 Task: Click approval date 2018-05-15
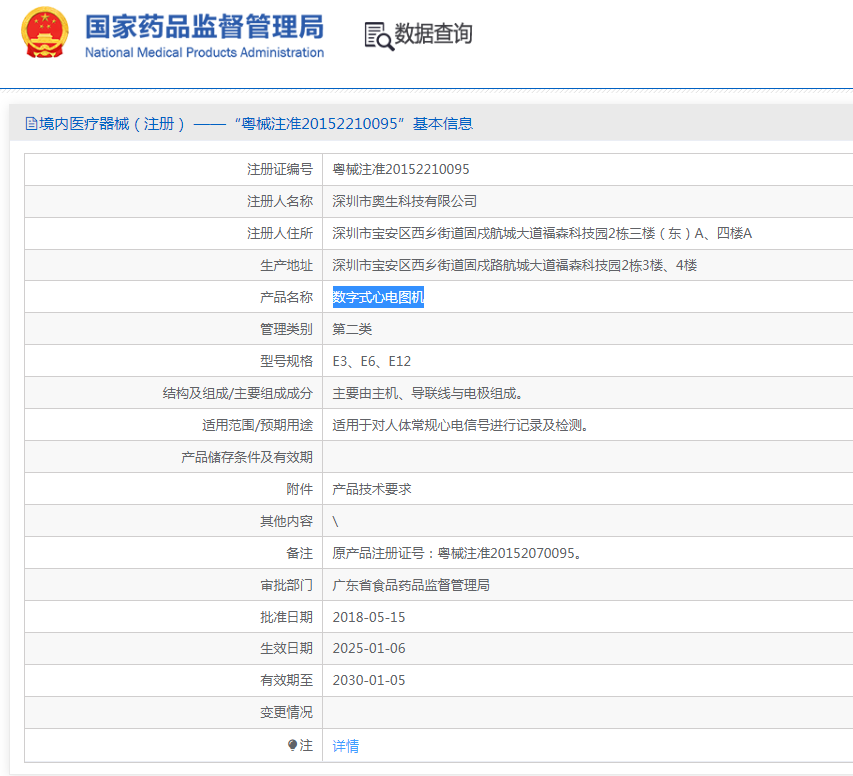tap(369, 617)
